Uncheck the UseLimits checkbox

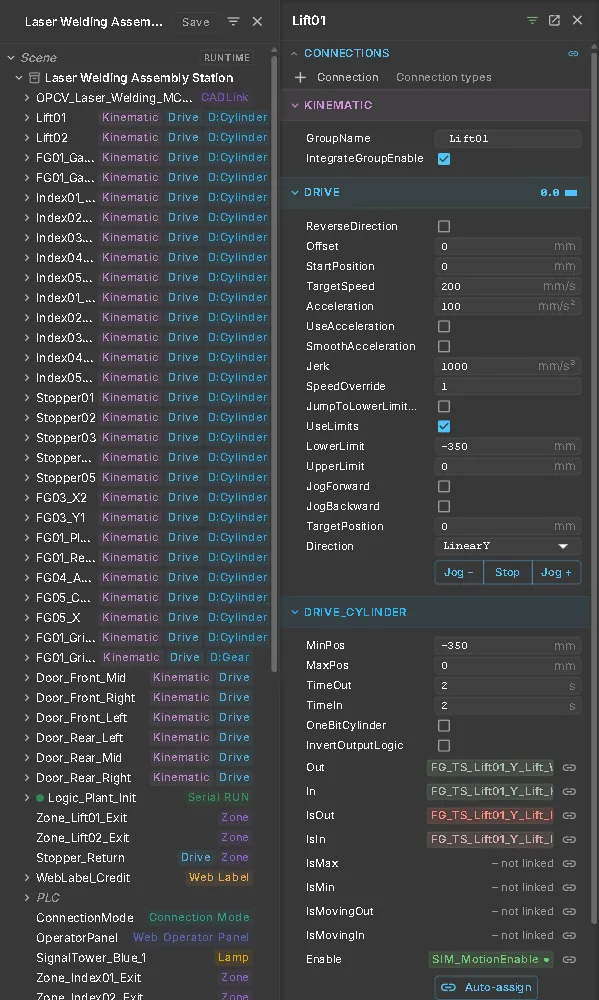click(x=444, y=426)
